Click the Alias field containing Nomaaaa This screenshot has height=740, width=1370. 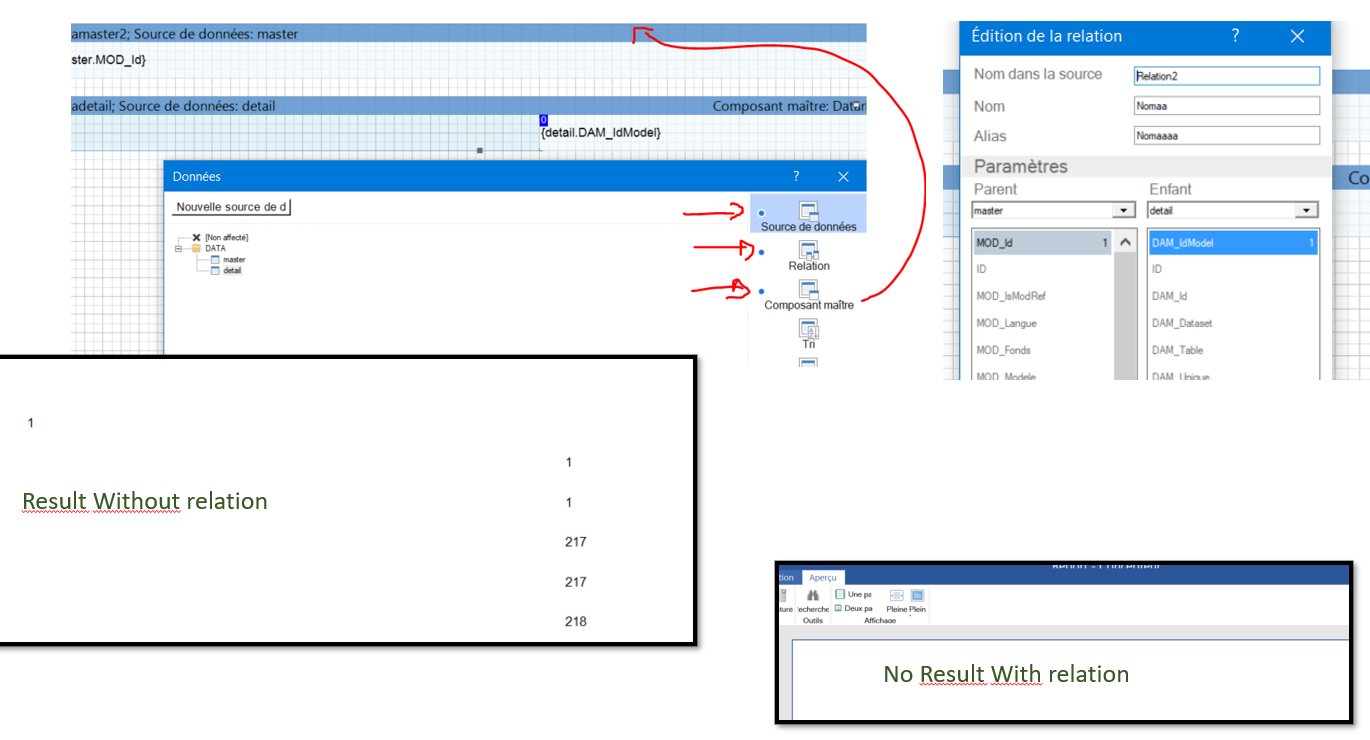pyautogui.click(x=1227, y=135)
